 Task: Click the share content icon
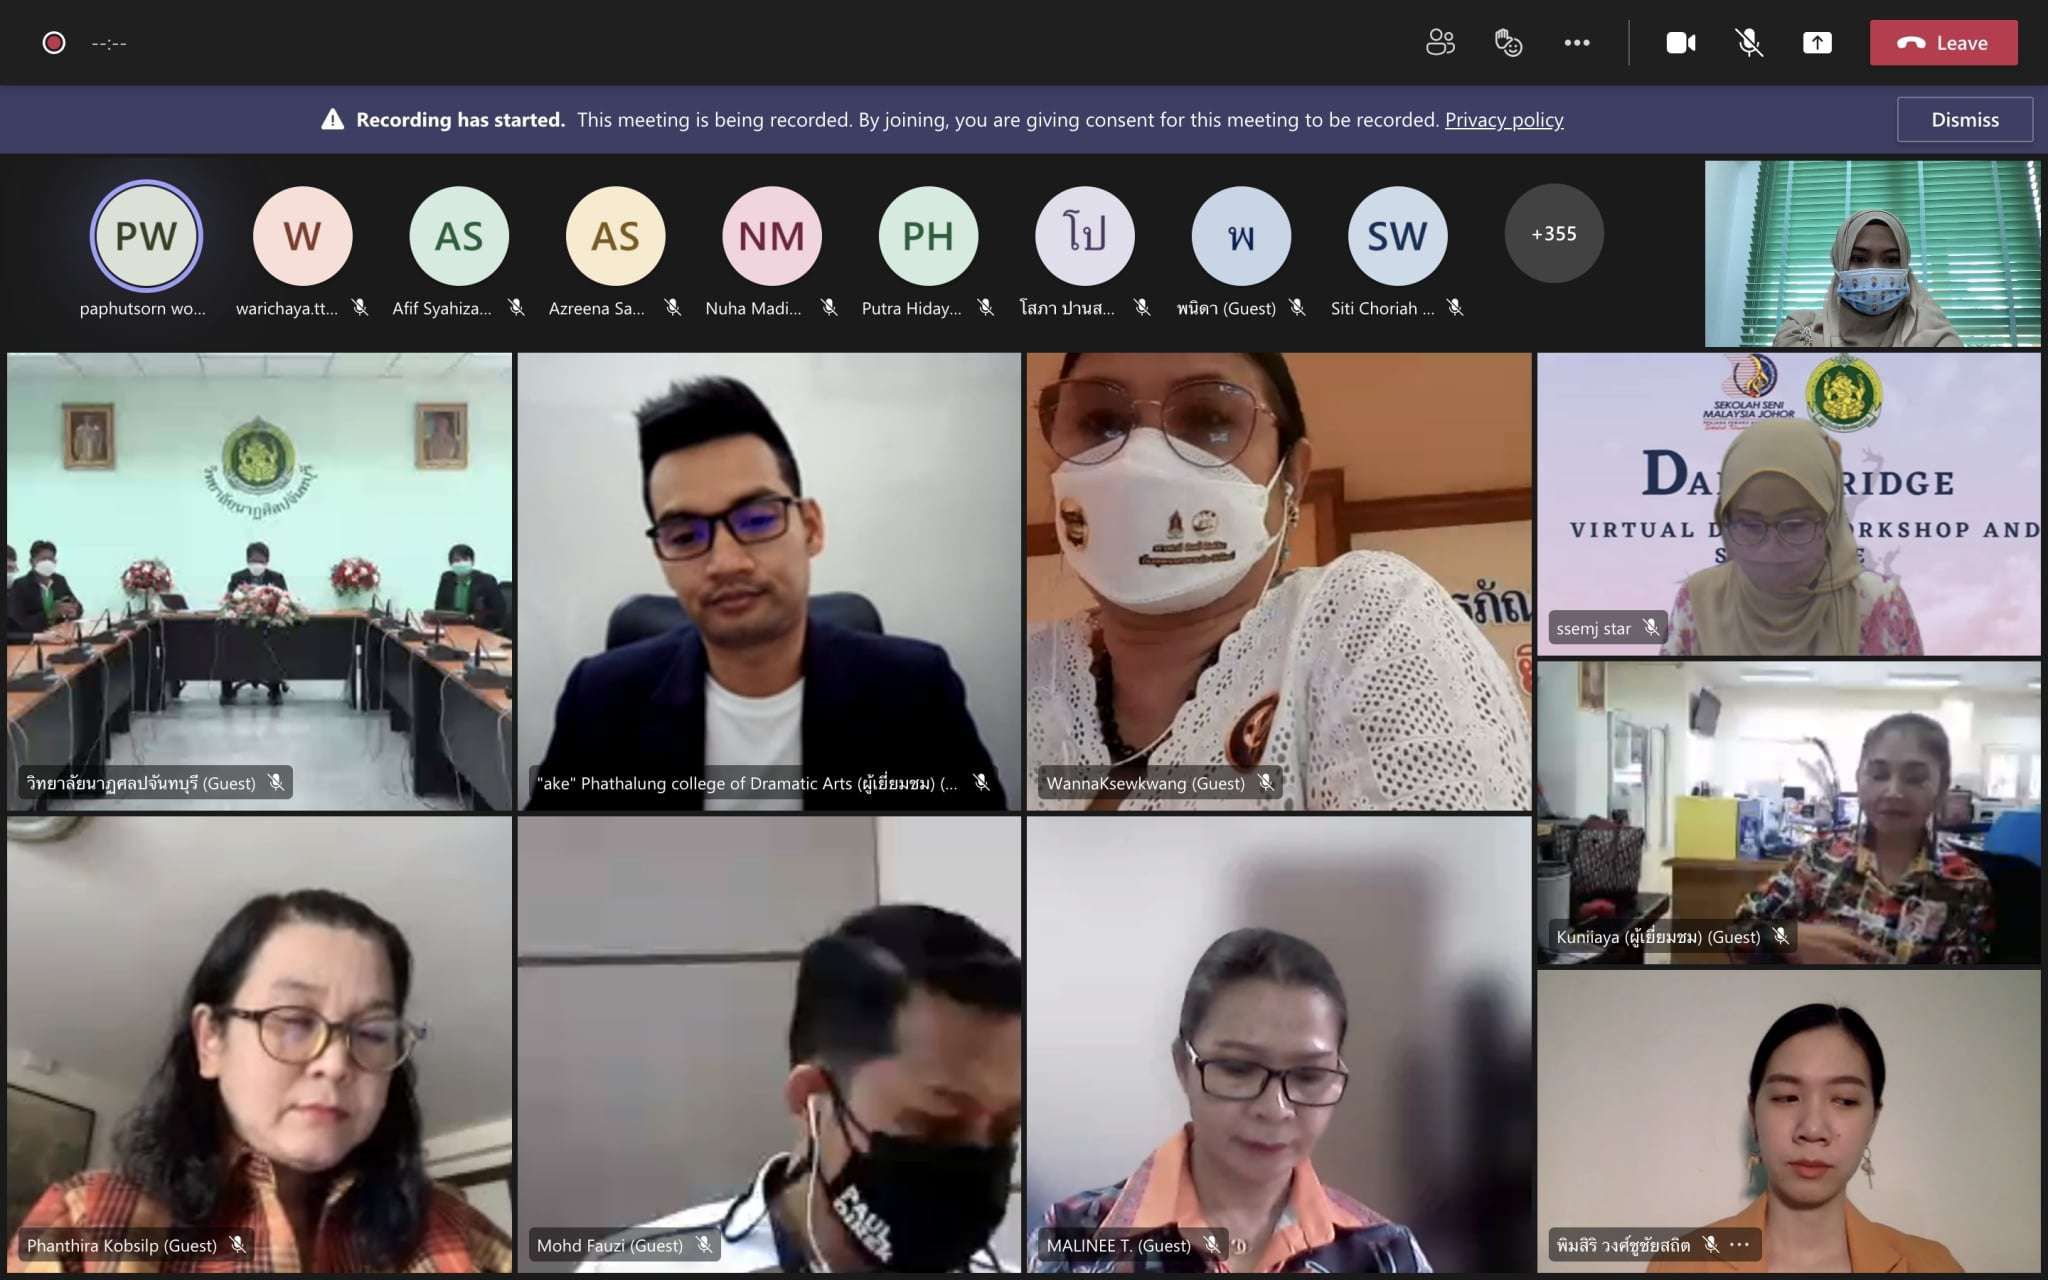point(1817,43)
